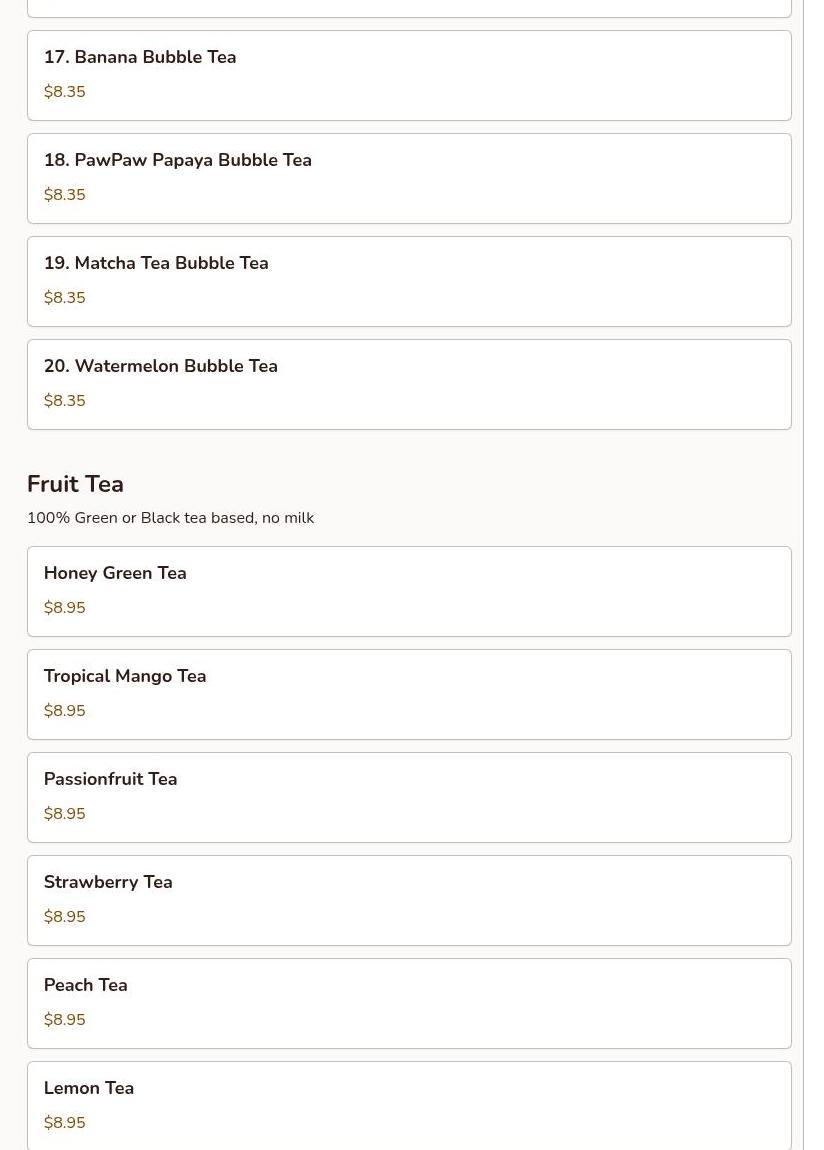Viewport: 824px width, 1150px height.
Task: Select Watermelon Bubble Tea menu card
Action: [x=409, y=384]
